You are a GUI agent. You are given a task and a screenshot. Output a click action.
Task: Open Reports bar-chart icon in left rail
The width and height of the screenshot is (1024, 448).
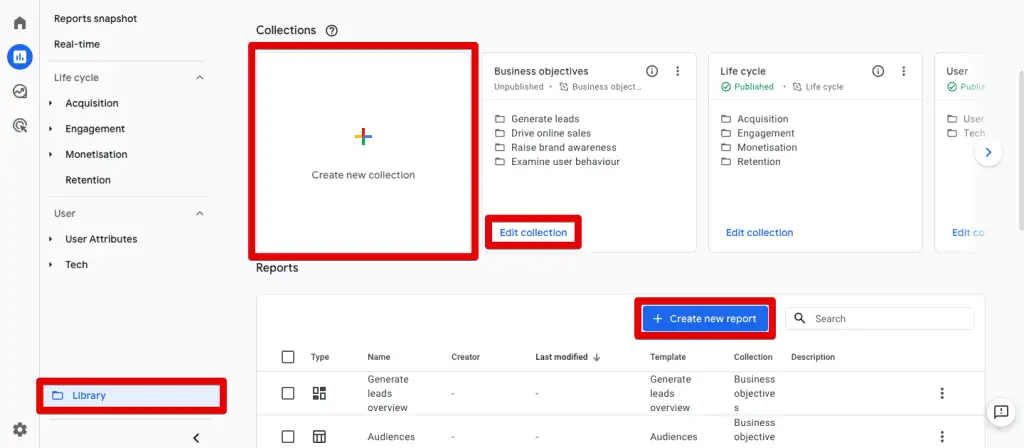click(x=20, y=57)
